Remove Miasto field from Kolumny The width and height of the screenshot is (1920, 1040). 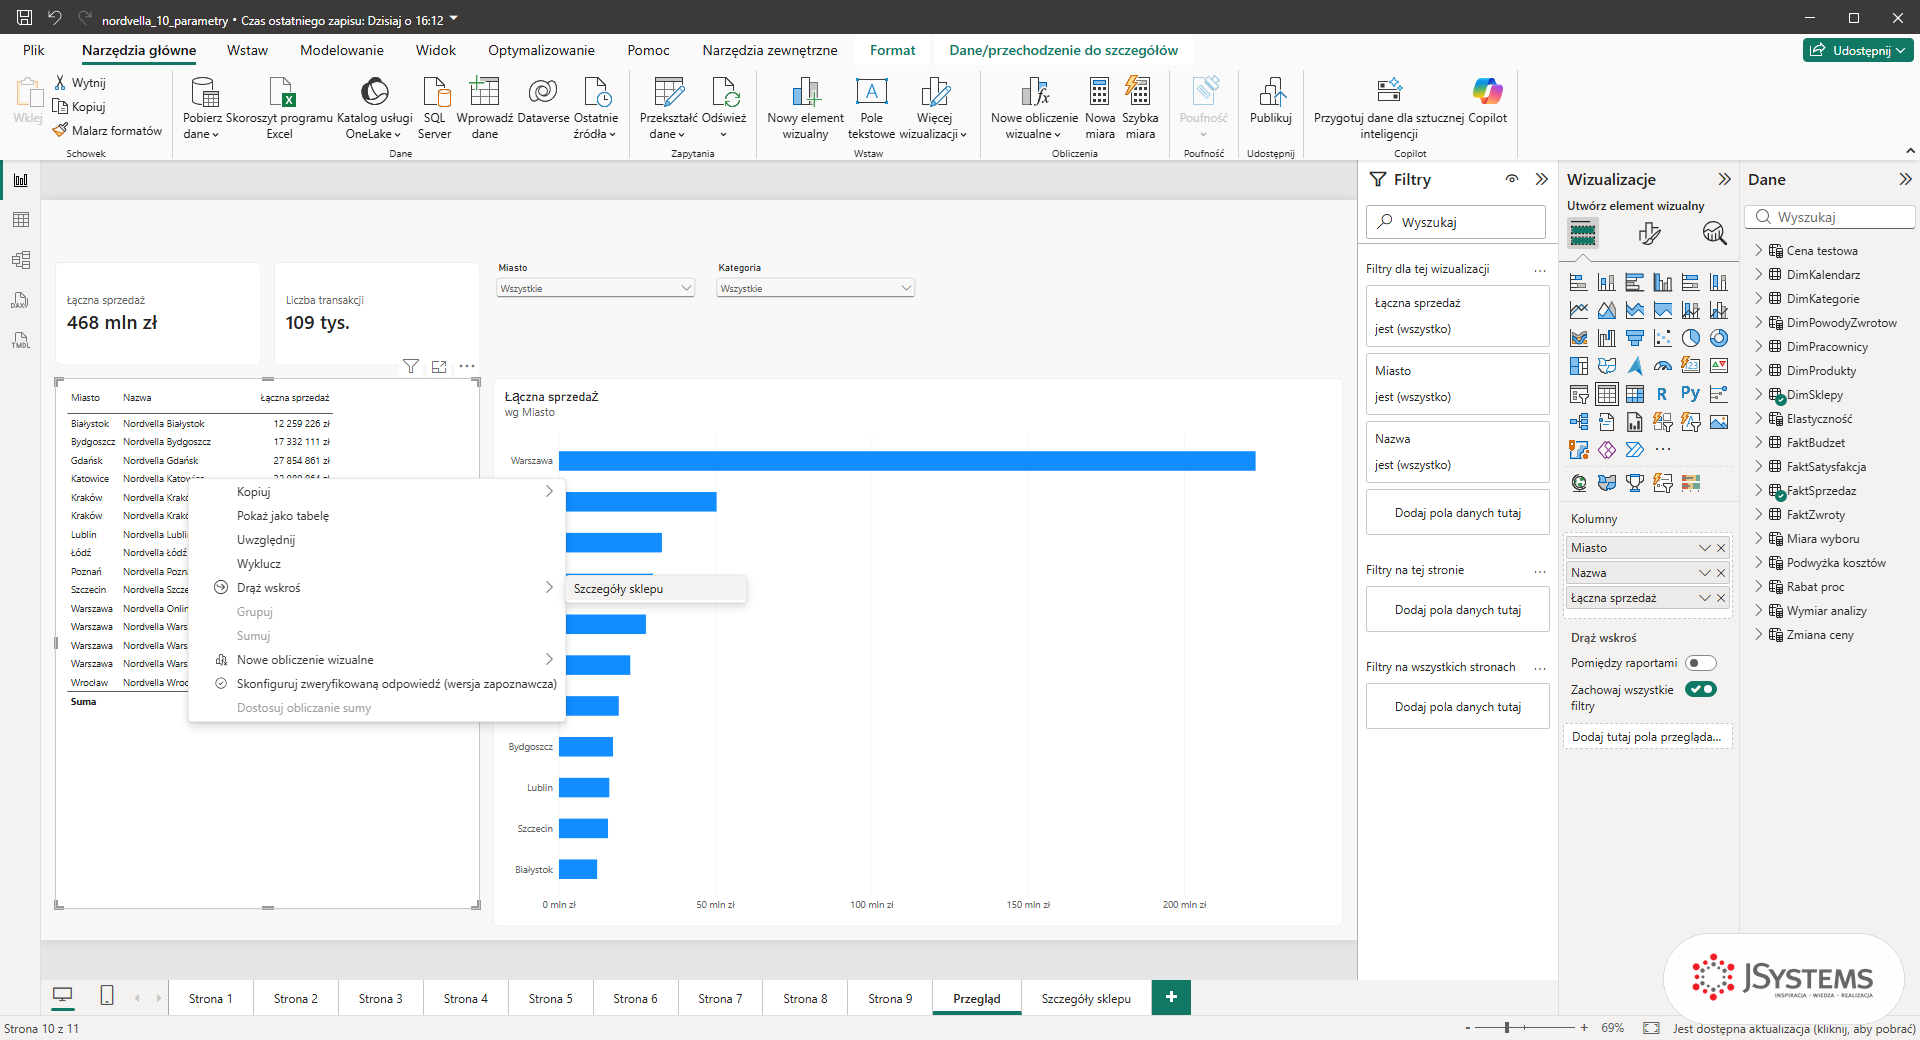click(x=1721, y=548)
